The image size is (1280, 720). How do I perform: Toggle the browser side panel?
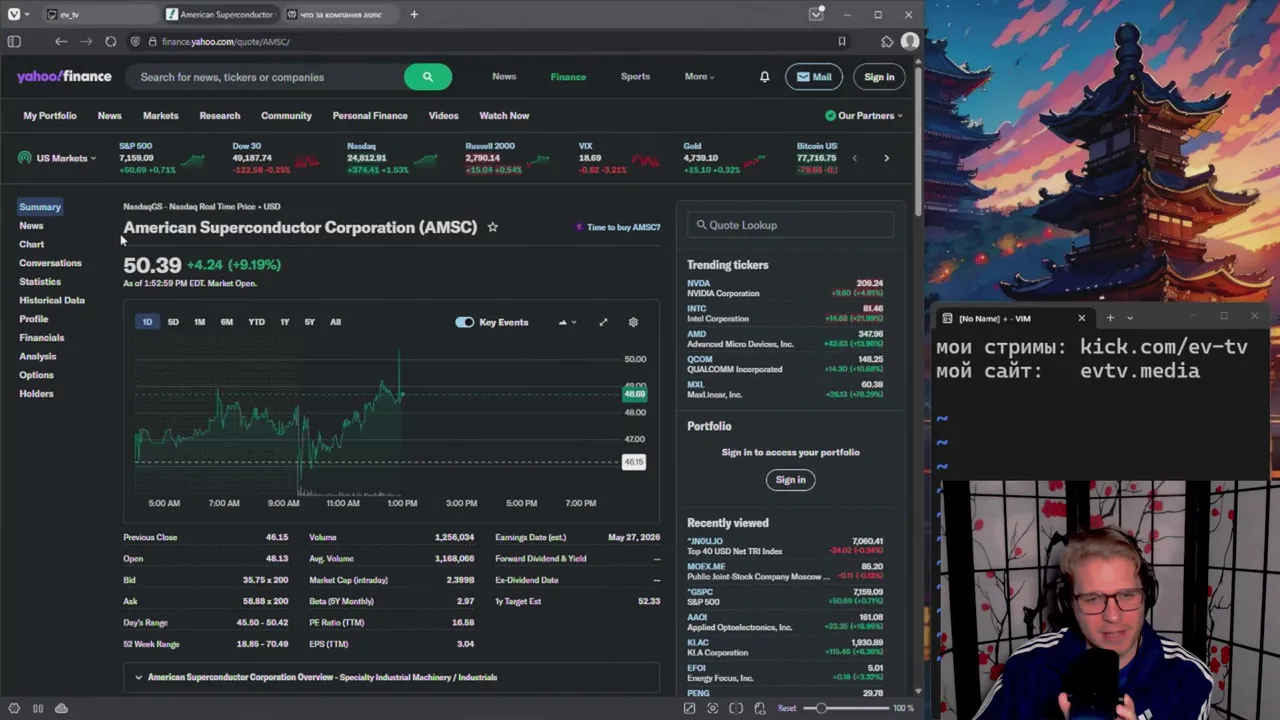(14, 42)
